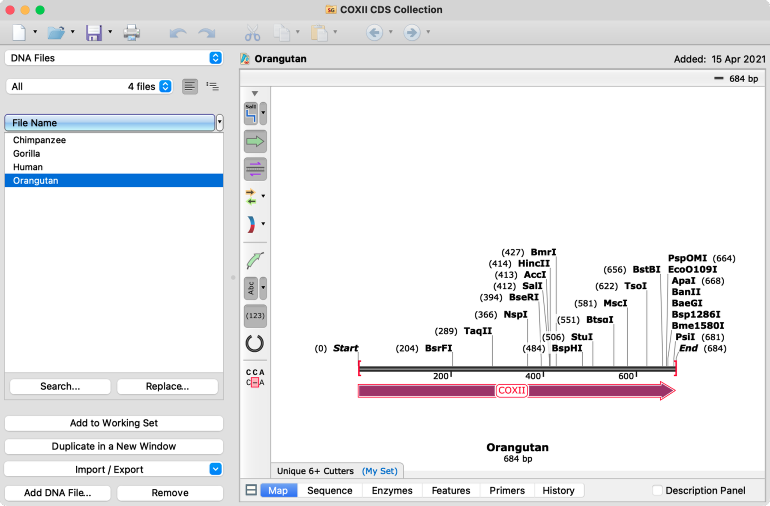Toggle the (123) numbering display button
The image size is (770, 506).
tap(255, 315)
